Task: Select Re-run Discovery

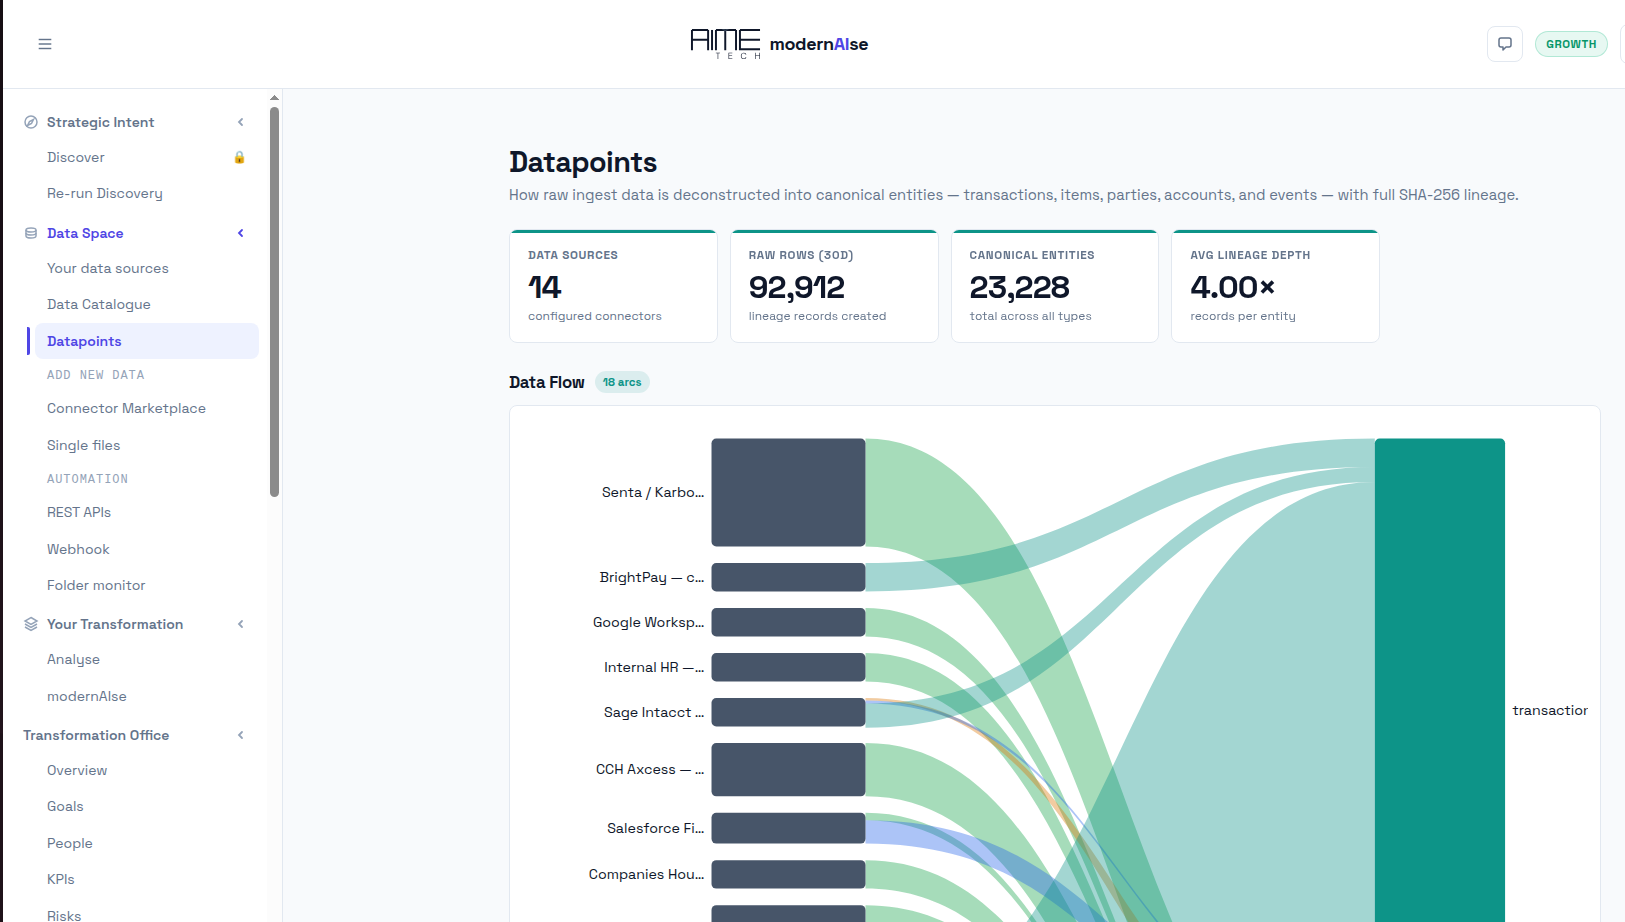Action: click(x=105, y=193)
